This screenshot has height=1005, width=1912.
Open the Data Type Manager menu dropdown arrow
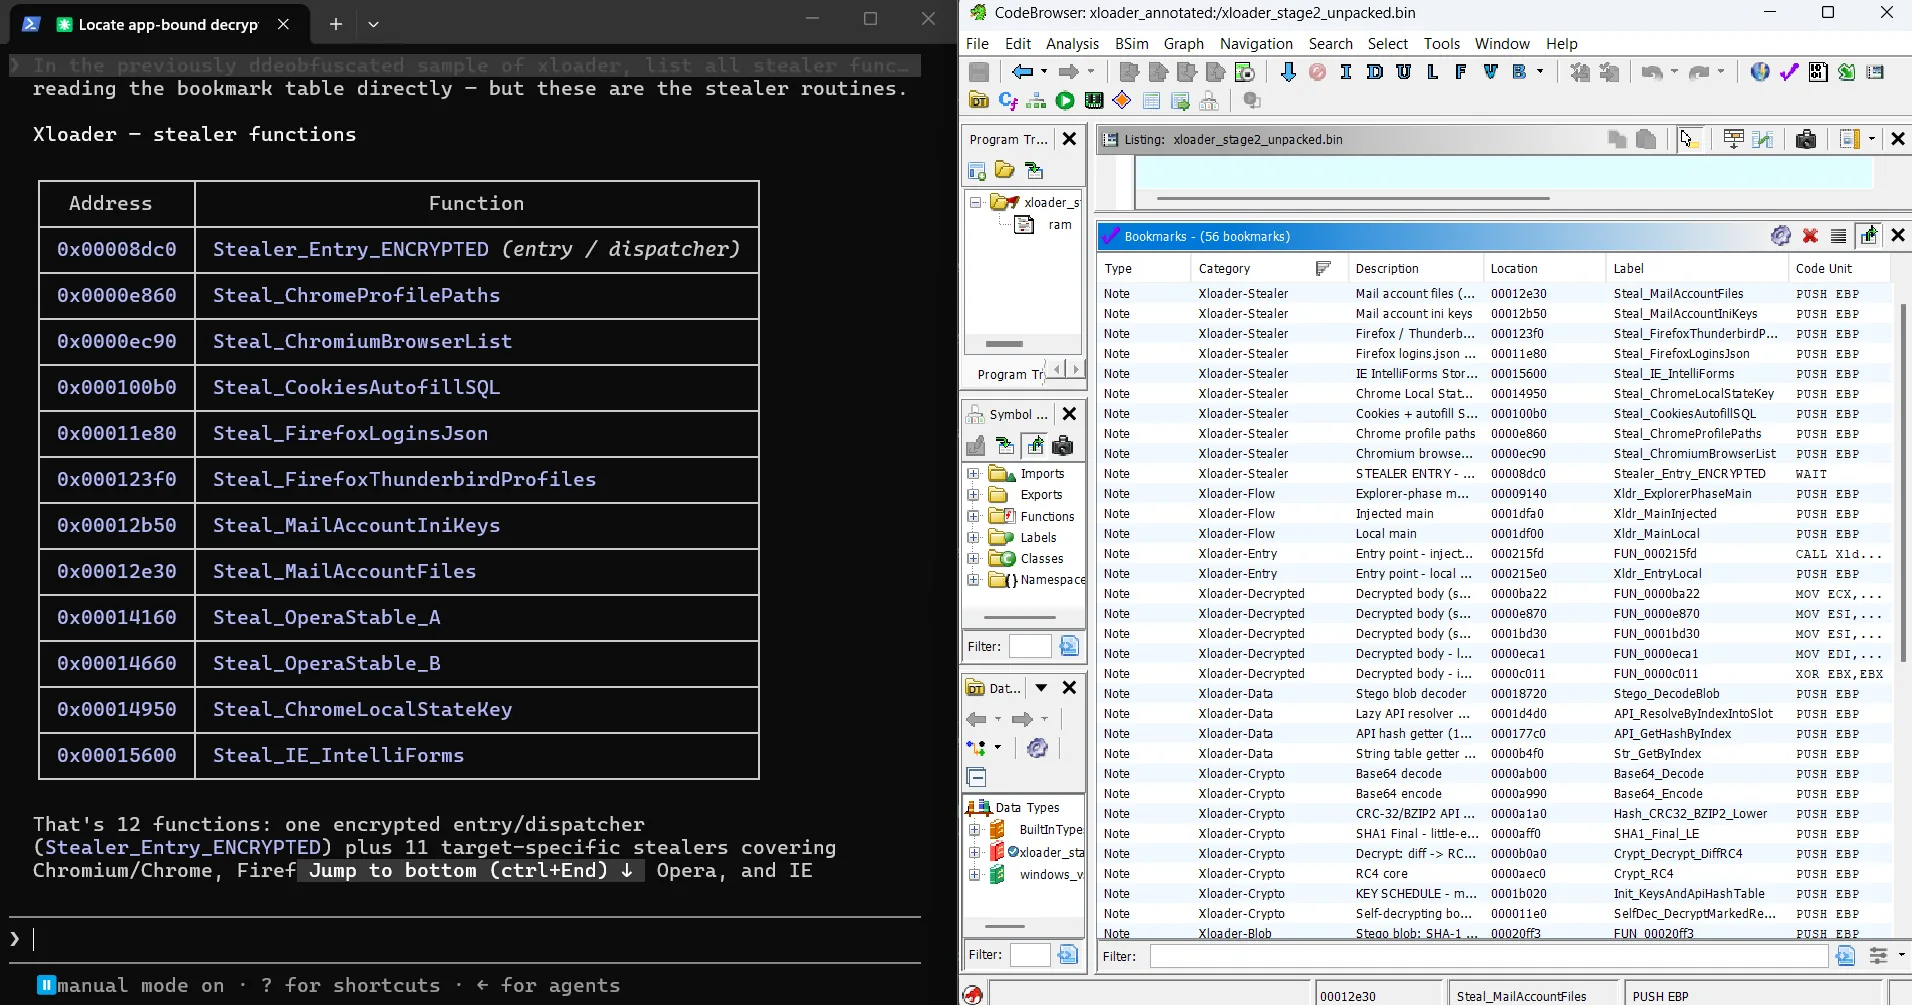coord(1041,688)
